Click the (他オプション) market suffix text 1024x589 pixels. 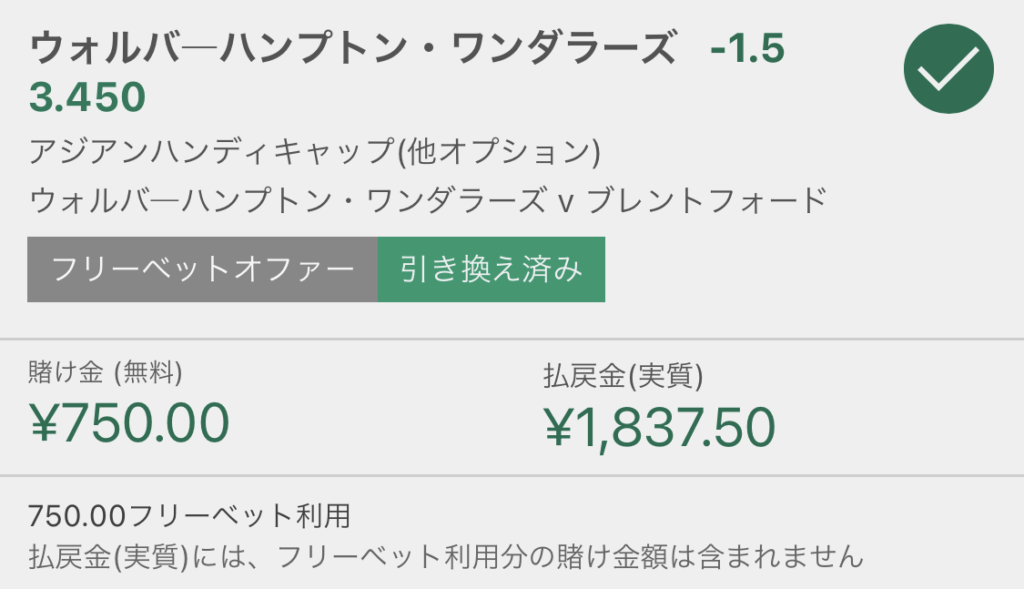(499, 151)
